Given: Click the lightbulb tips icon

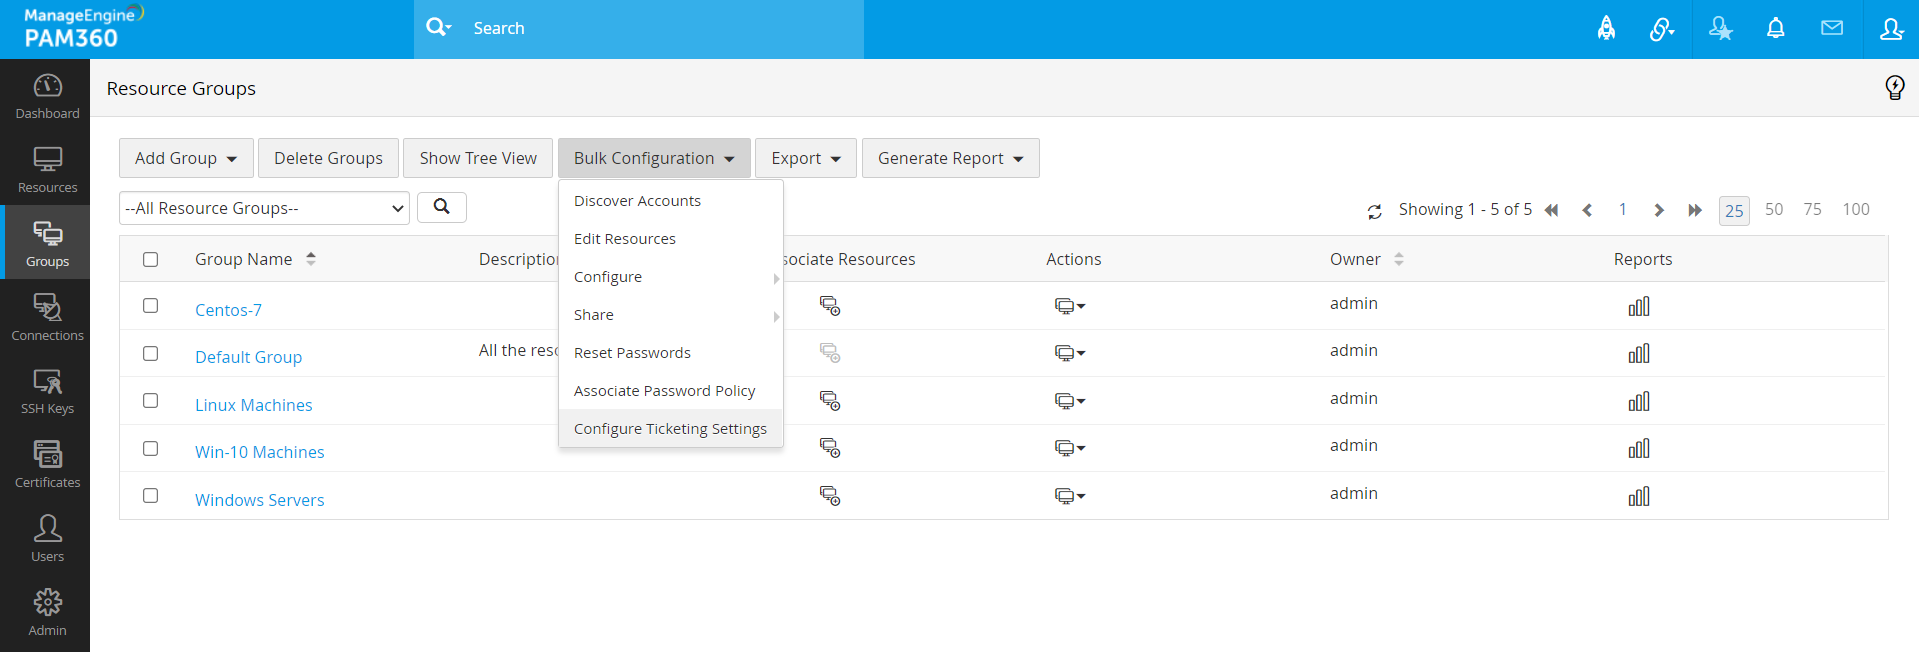Looking at the screenshot, I should [x=1894, y=88].
